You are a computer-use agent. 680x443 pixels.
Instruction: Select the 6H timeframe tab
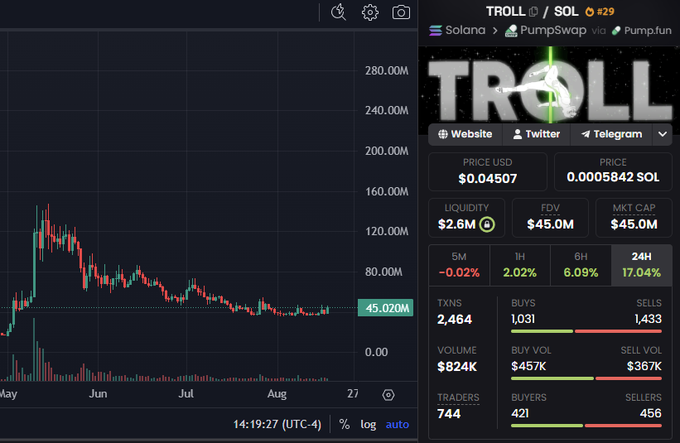pos(581,265)
